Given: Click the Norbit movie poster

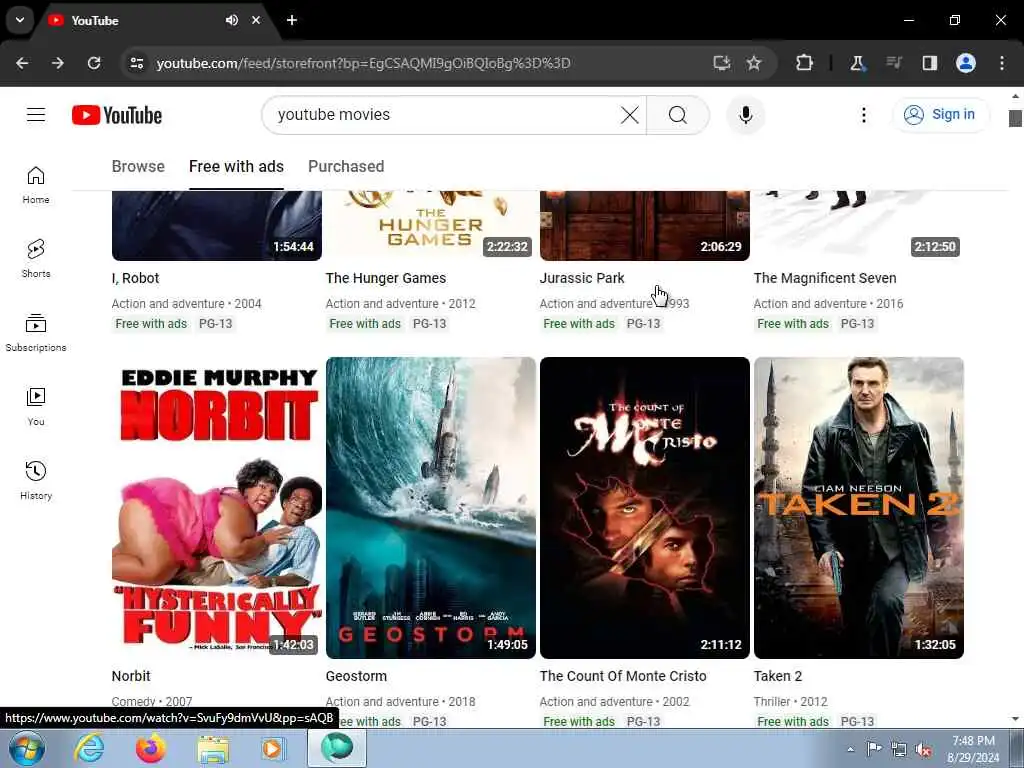Looking at the screenshot, I should (x=217, y=507).
